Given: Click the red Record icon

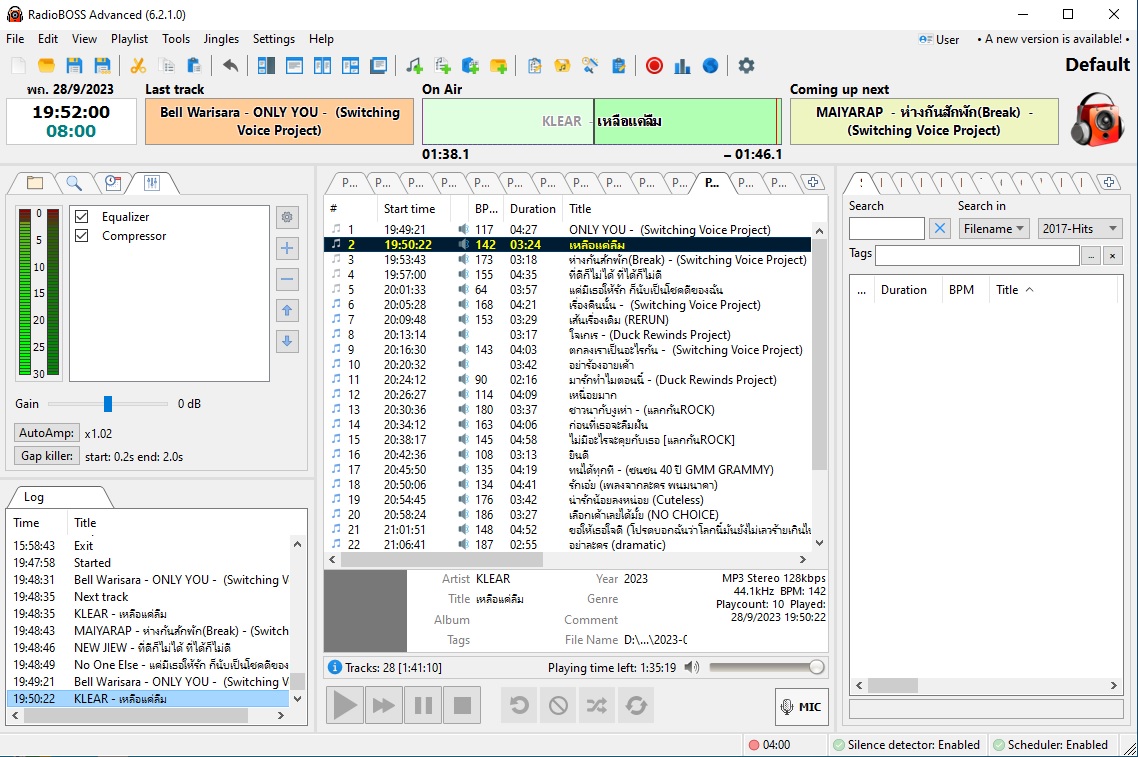Looking at the screenshot, I should click(654, 66).
